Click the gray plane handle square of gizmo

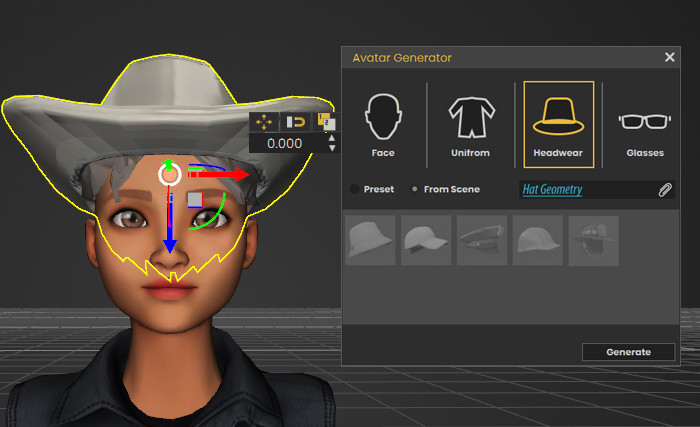tap(195, 200)
